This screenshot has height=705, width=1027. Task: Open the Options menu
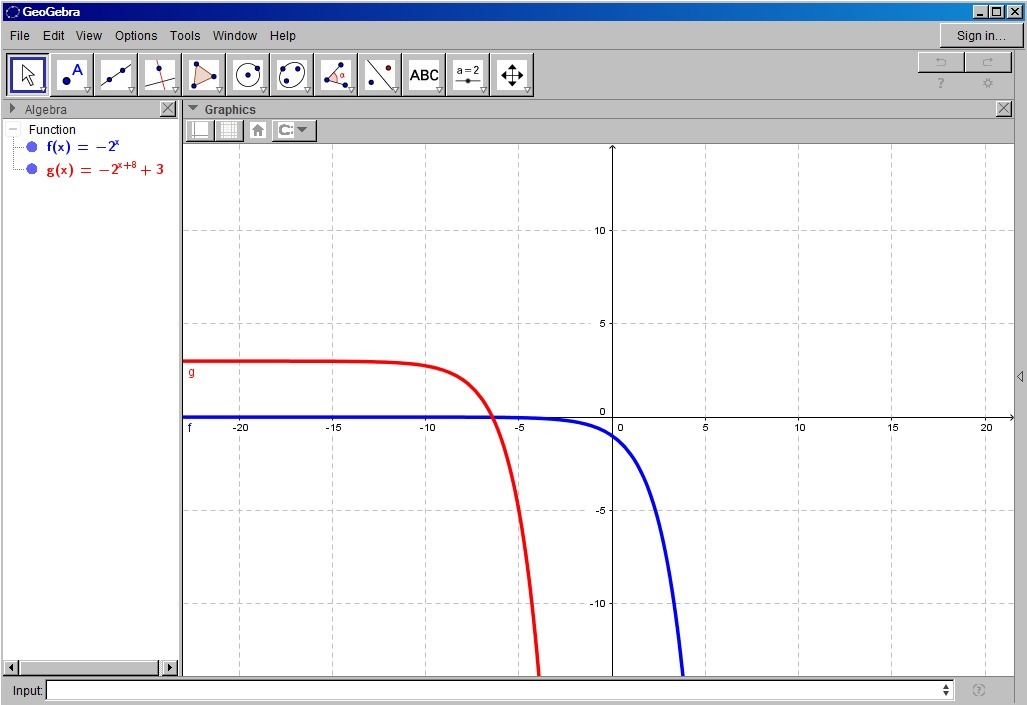pos(136,36)
